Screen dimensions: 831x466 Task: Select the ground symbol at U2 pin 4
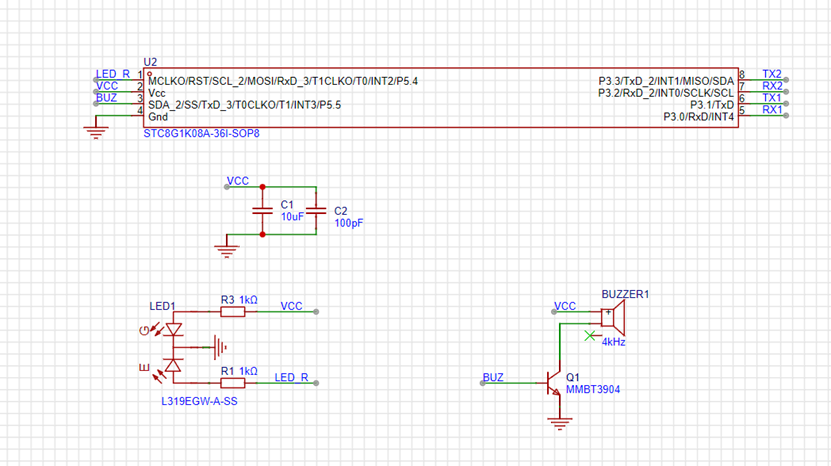96,130
